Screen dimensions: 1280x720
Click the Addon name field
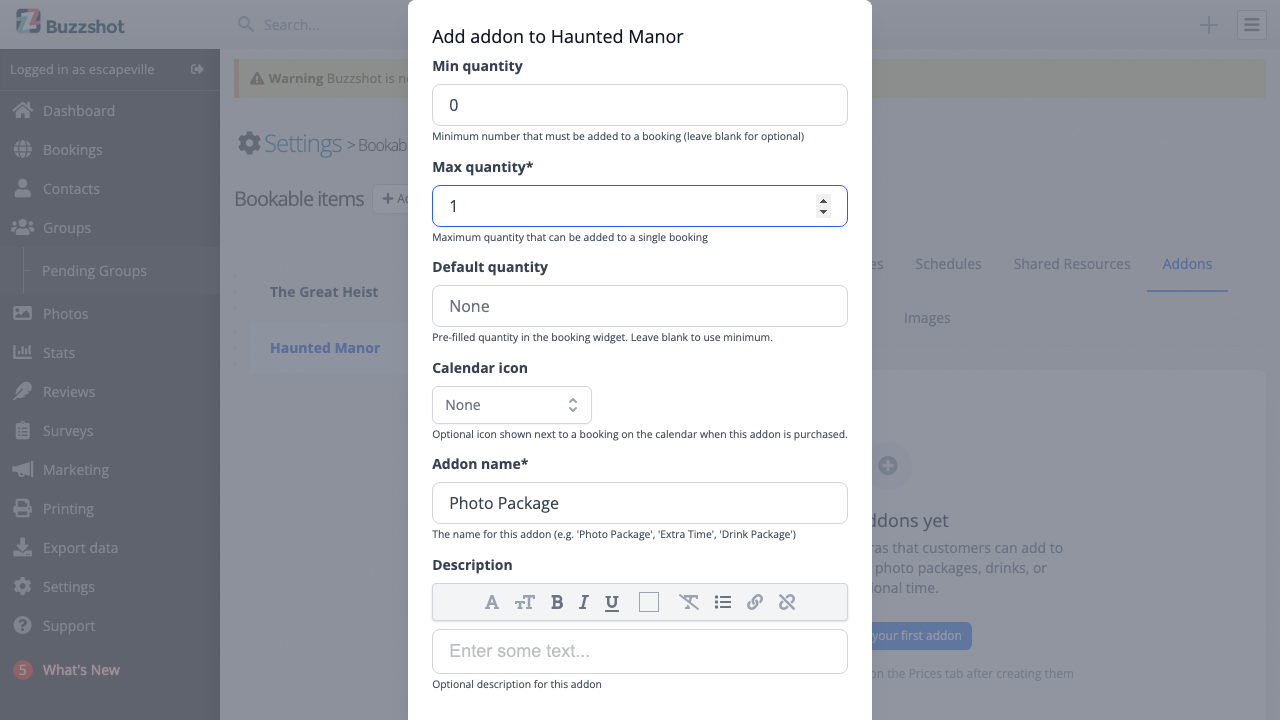click(640, 503)
